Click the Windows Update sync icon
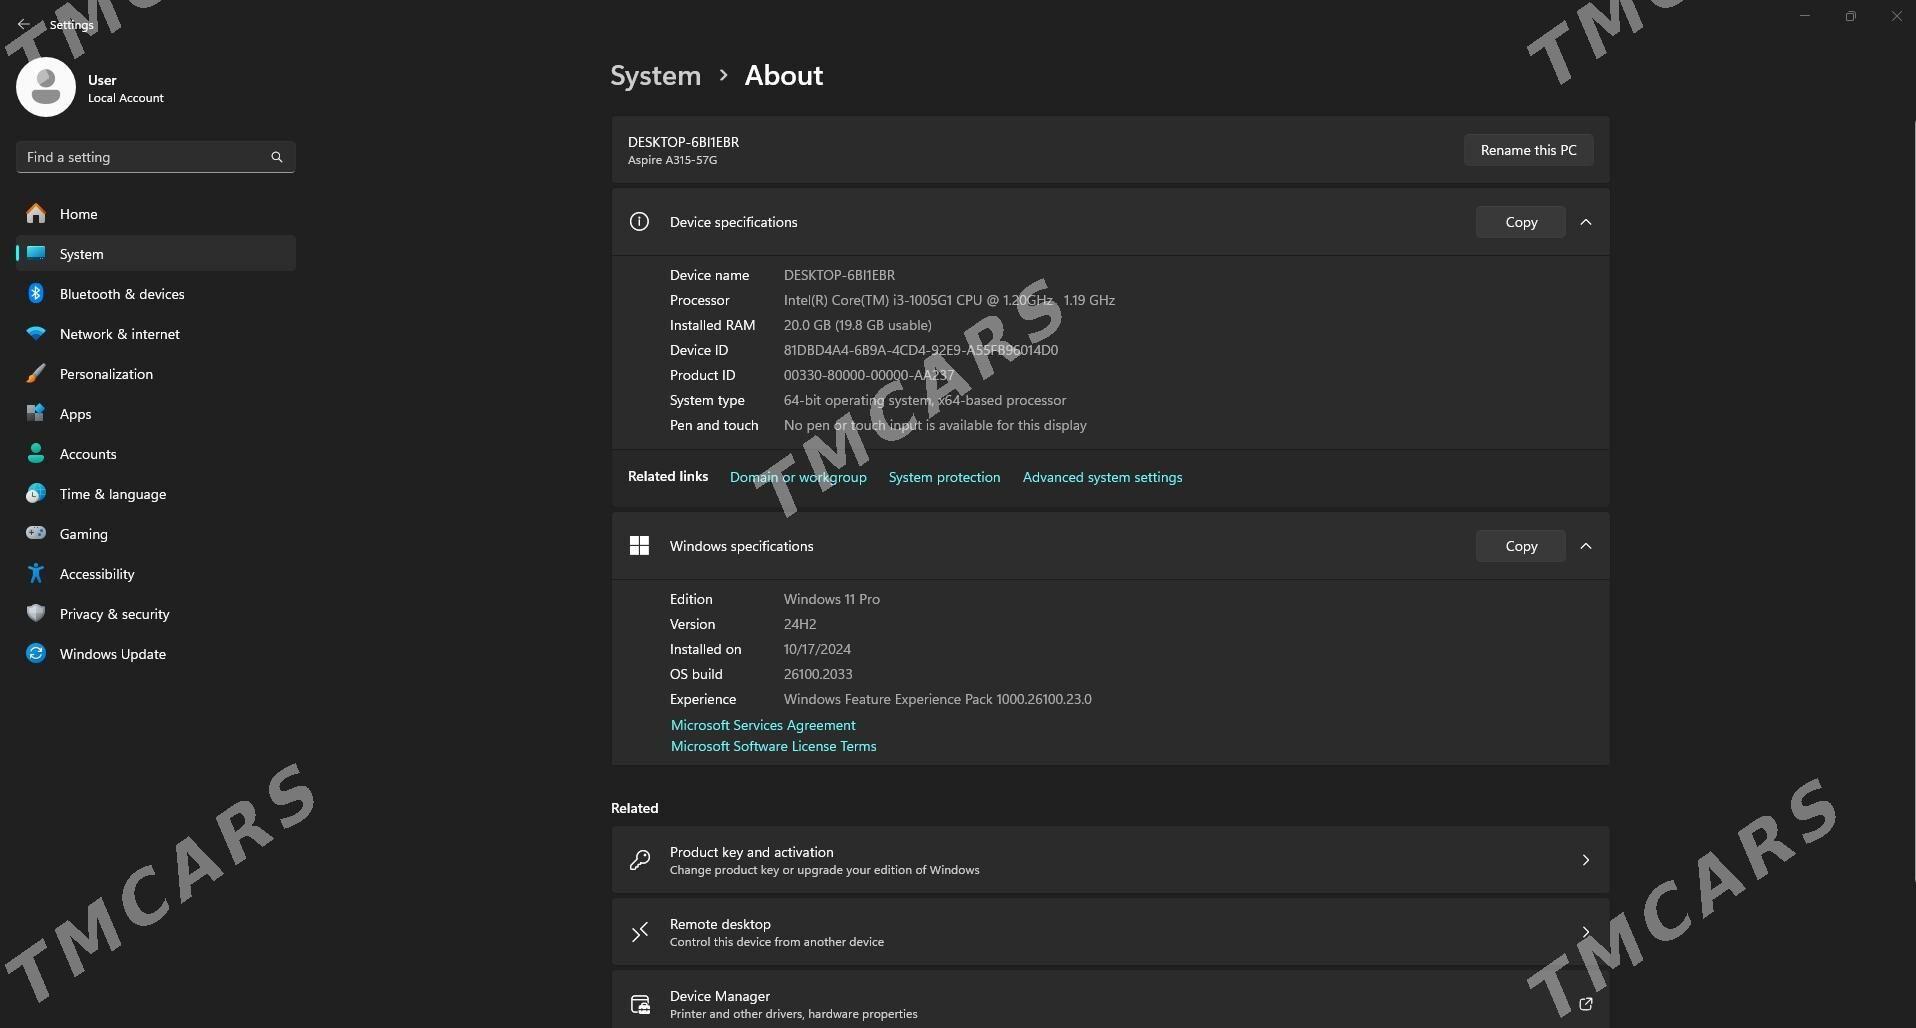The width and height of the screenshot is (1916, 1028). coord(36,653)
